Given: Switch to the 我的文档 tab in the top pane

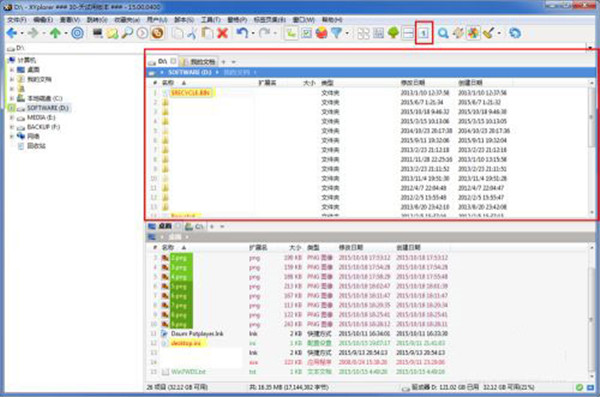Looking at the screenshot, I should (x=199, y=62).
